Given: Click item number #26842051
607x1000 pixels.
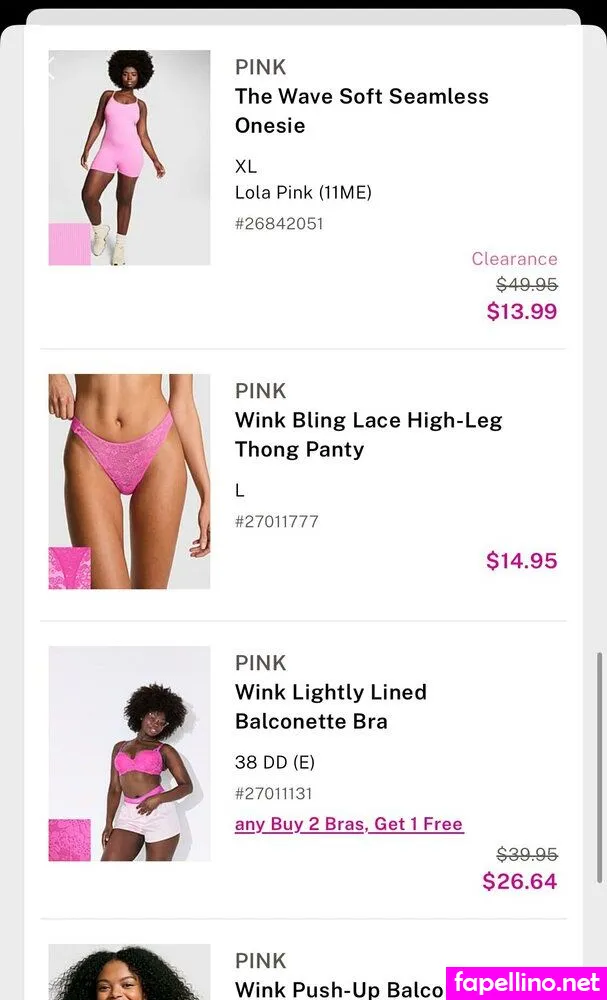Looking at the screenshot, I should point(279,224).
